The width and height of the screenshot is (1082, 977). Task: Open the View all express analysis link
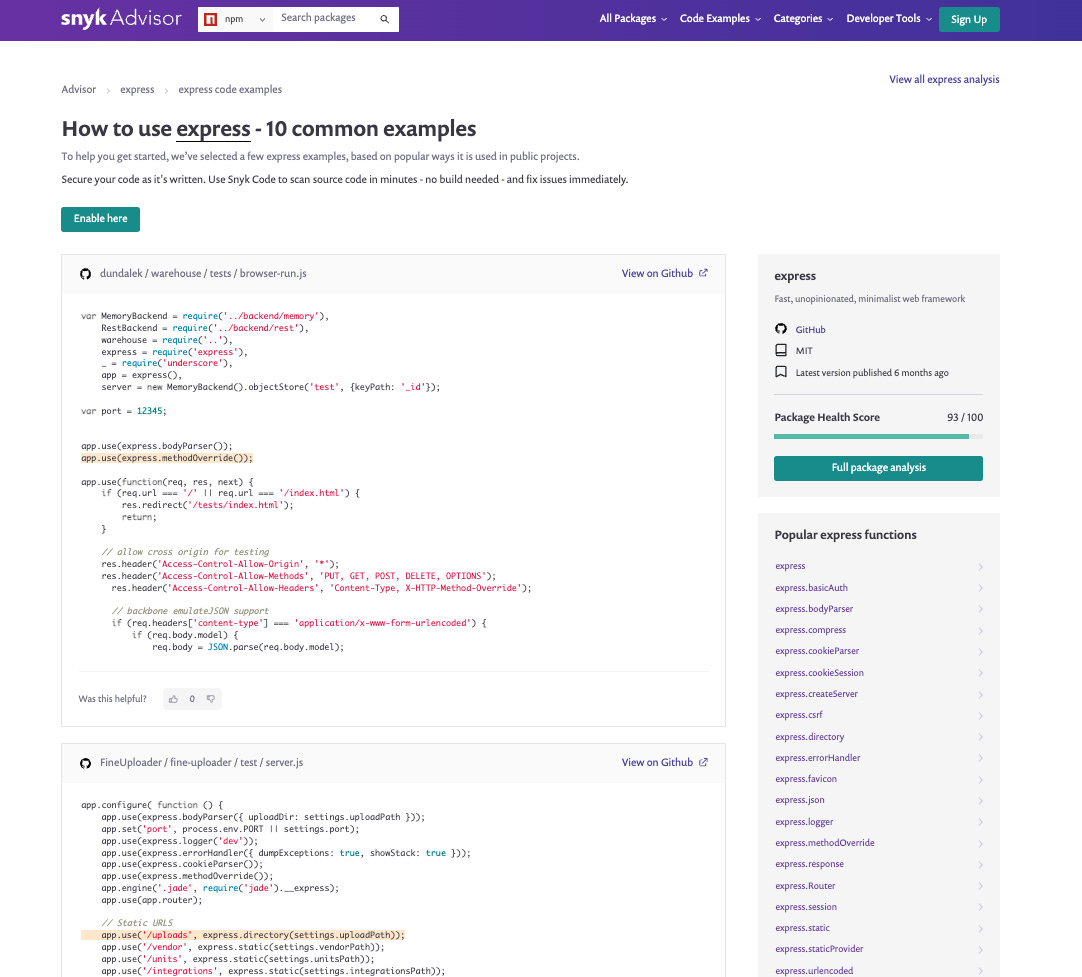tap(943, 79)
